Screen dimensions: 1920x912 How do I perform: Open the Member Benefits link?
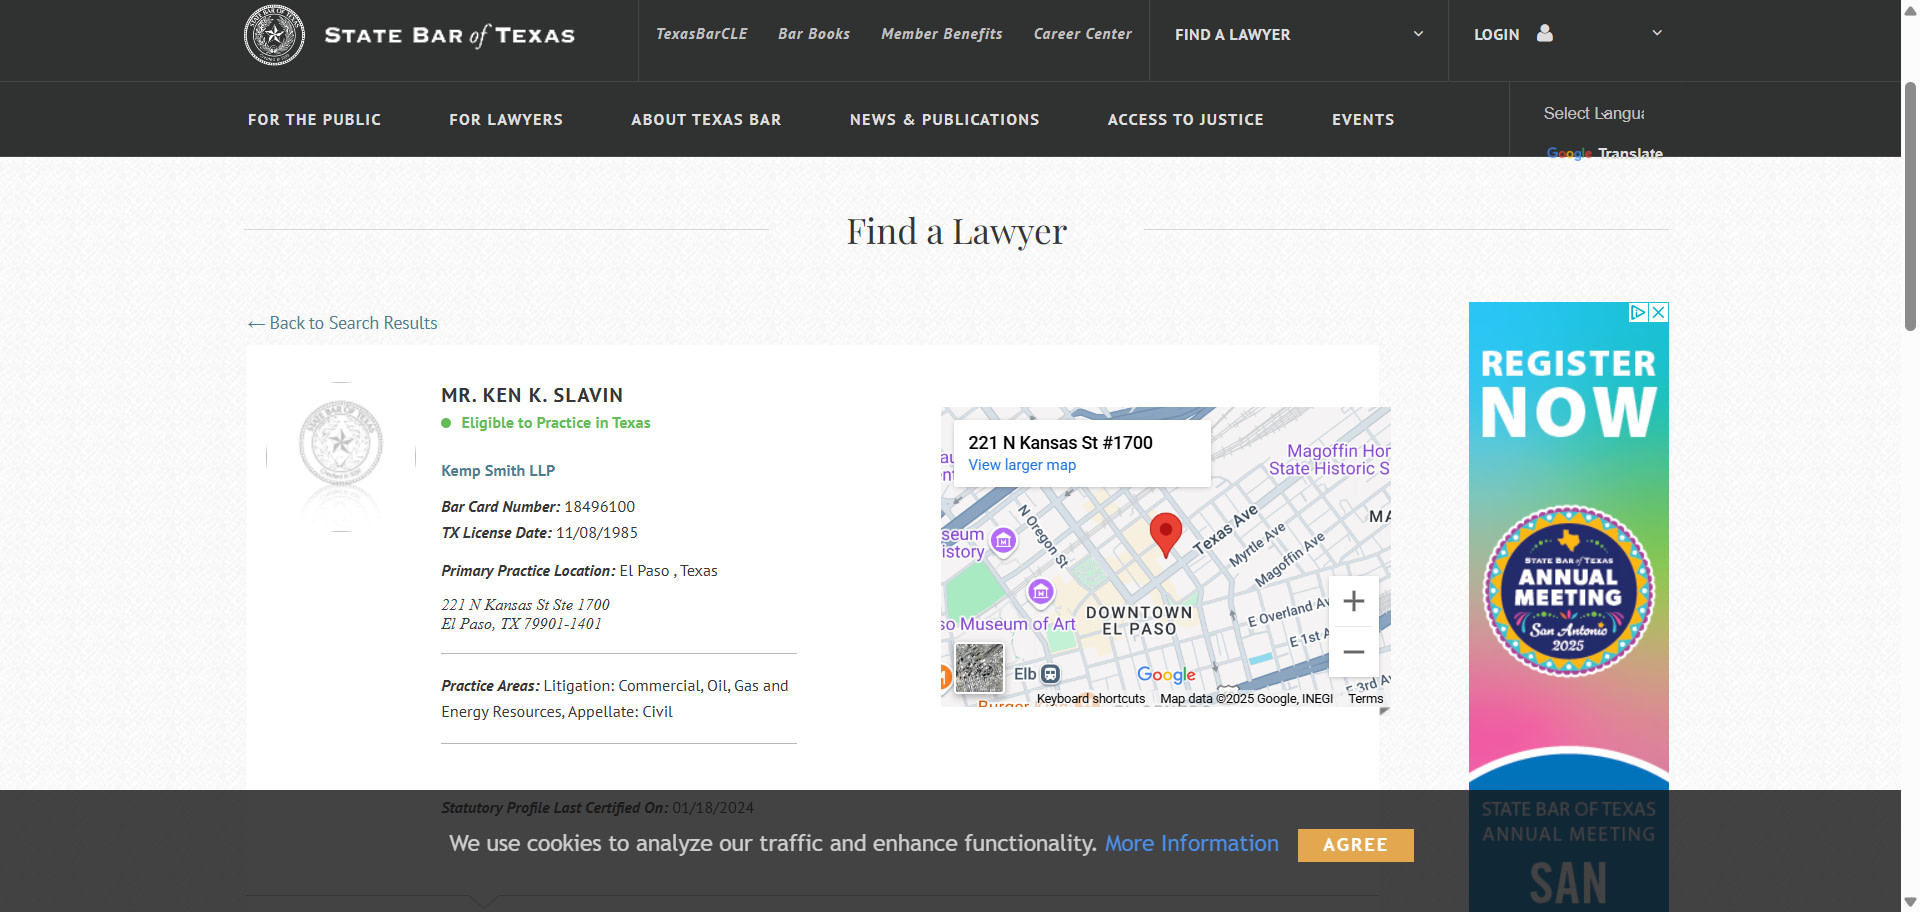(941, 34)
